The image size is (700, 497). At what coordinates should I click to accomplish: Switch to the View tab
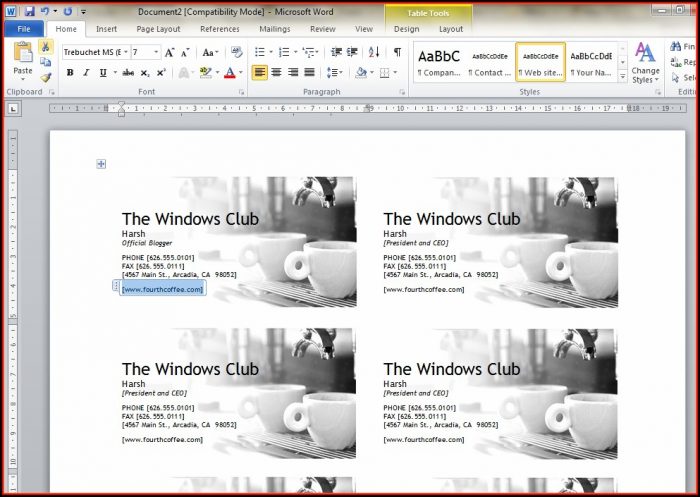(364, 29)
